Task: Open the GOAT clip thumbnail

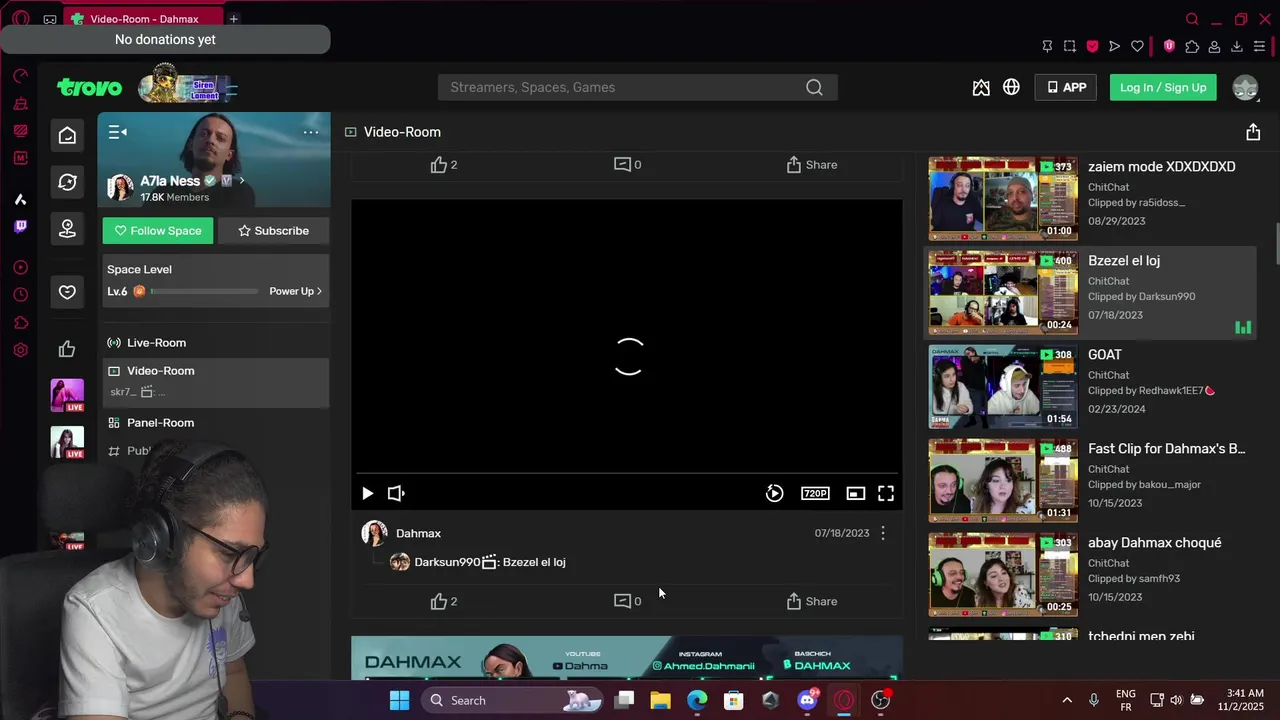Action: tap(1003, 386)
